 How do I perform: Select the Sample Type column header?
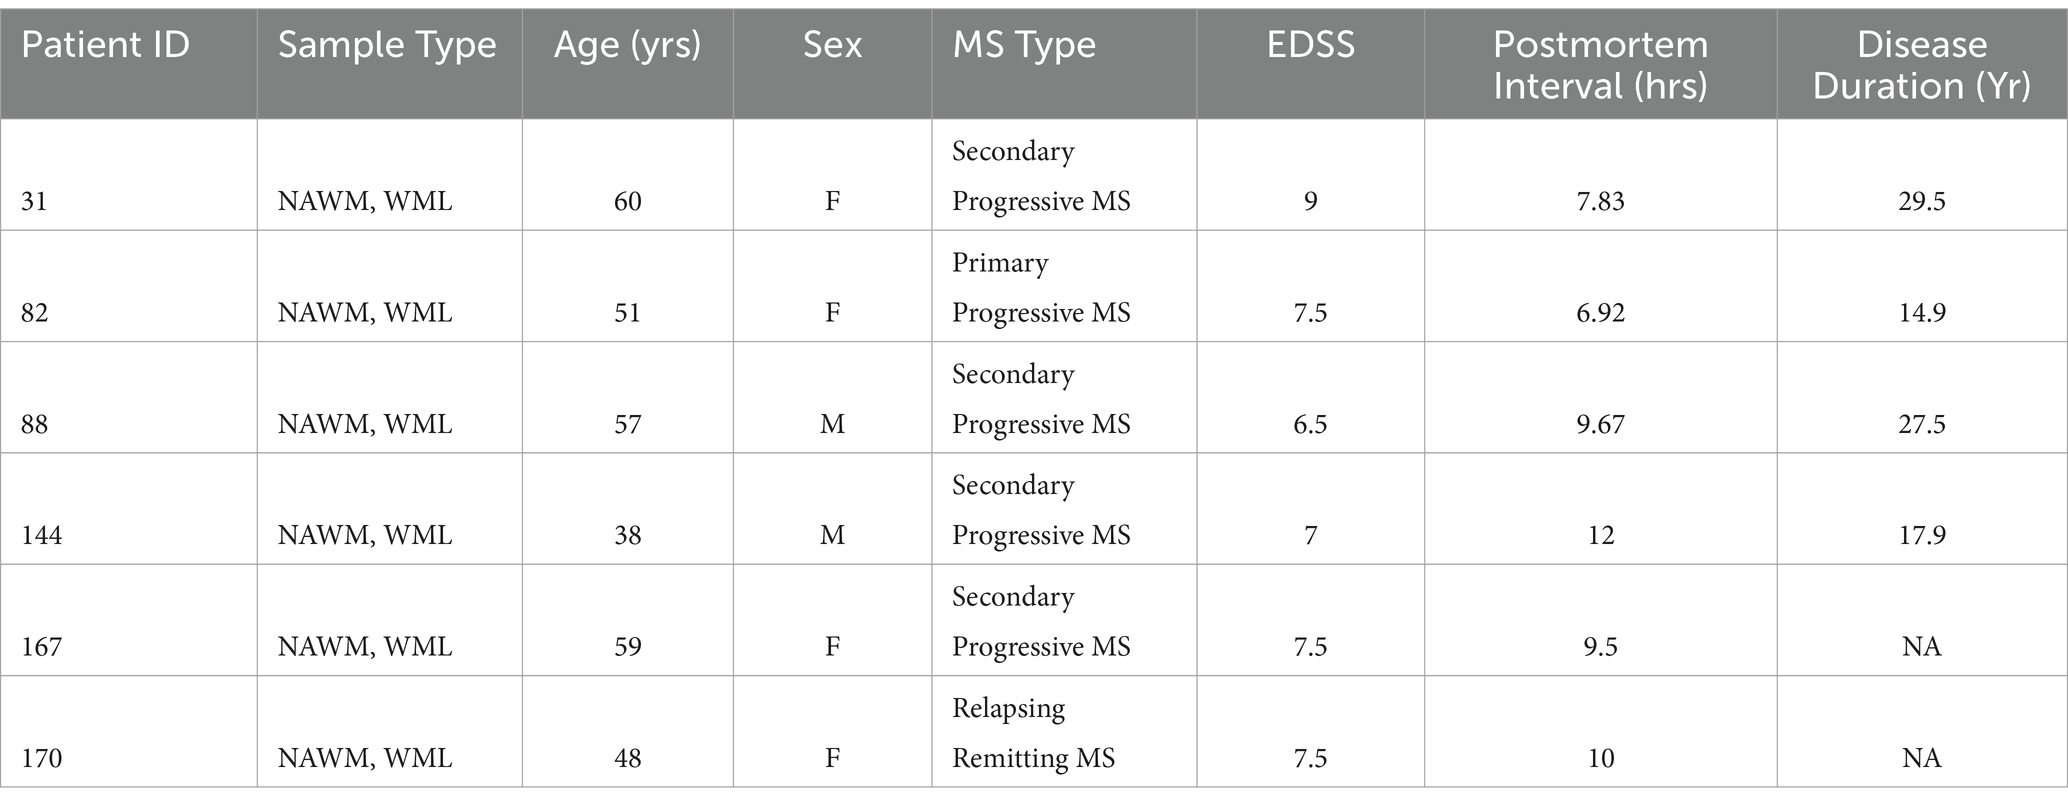click(389, 64)
